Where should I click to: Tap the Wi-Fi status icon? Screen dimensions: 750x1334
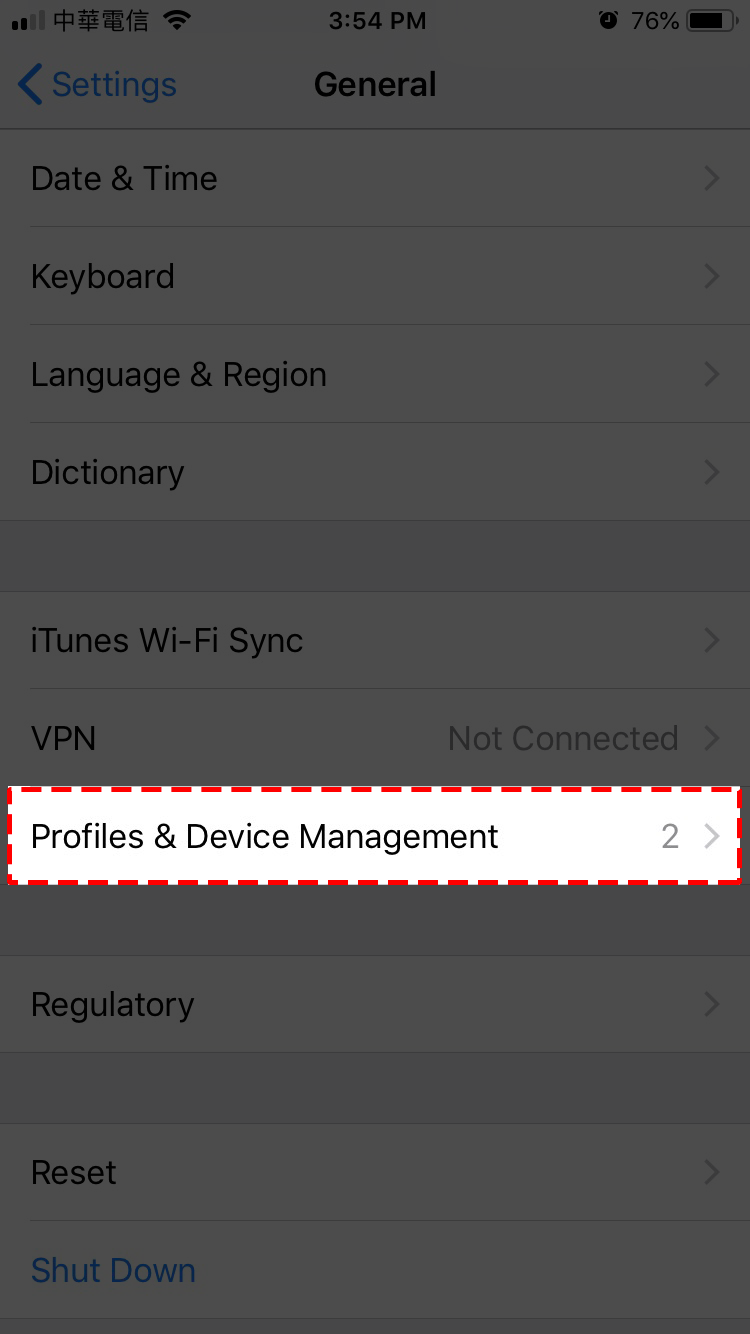177,21
